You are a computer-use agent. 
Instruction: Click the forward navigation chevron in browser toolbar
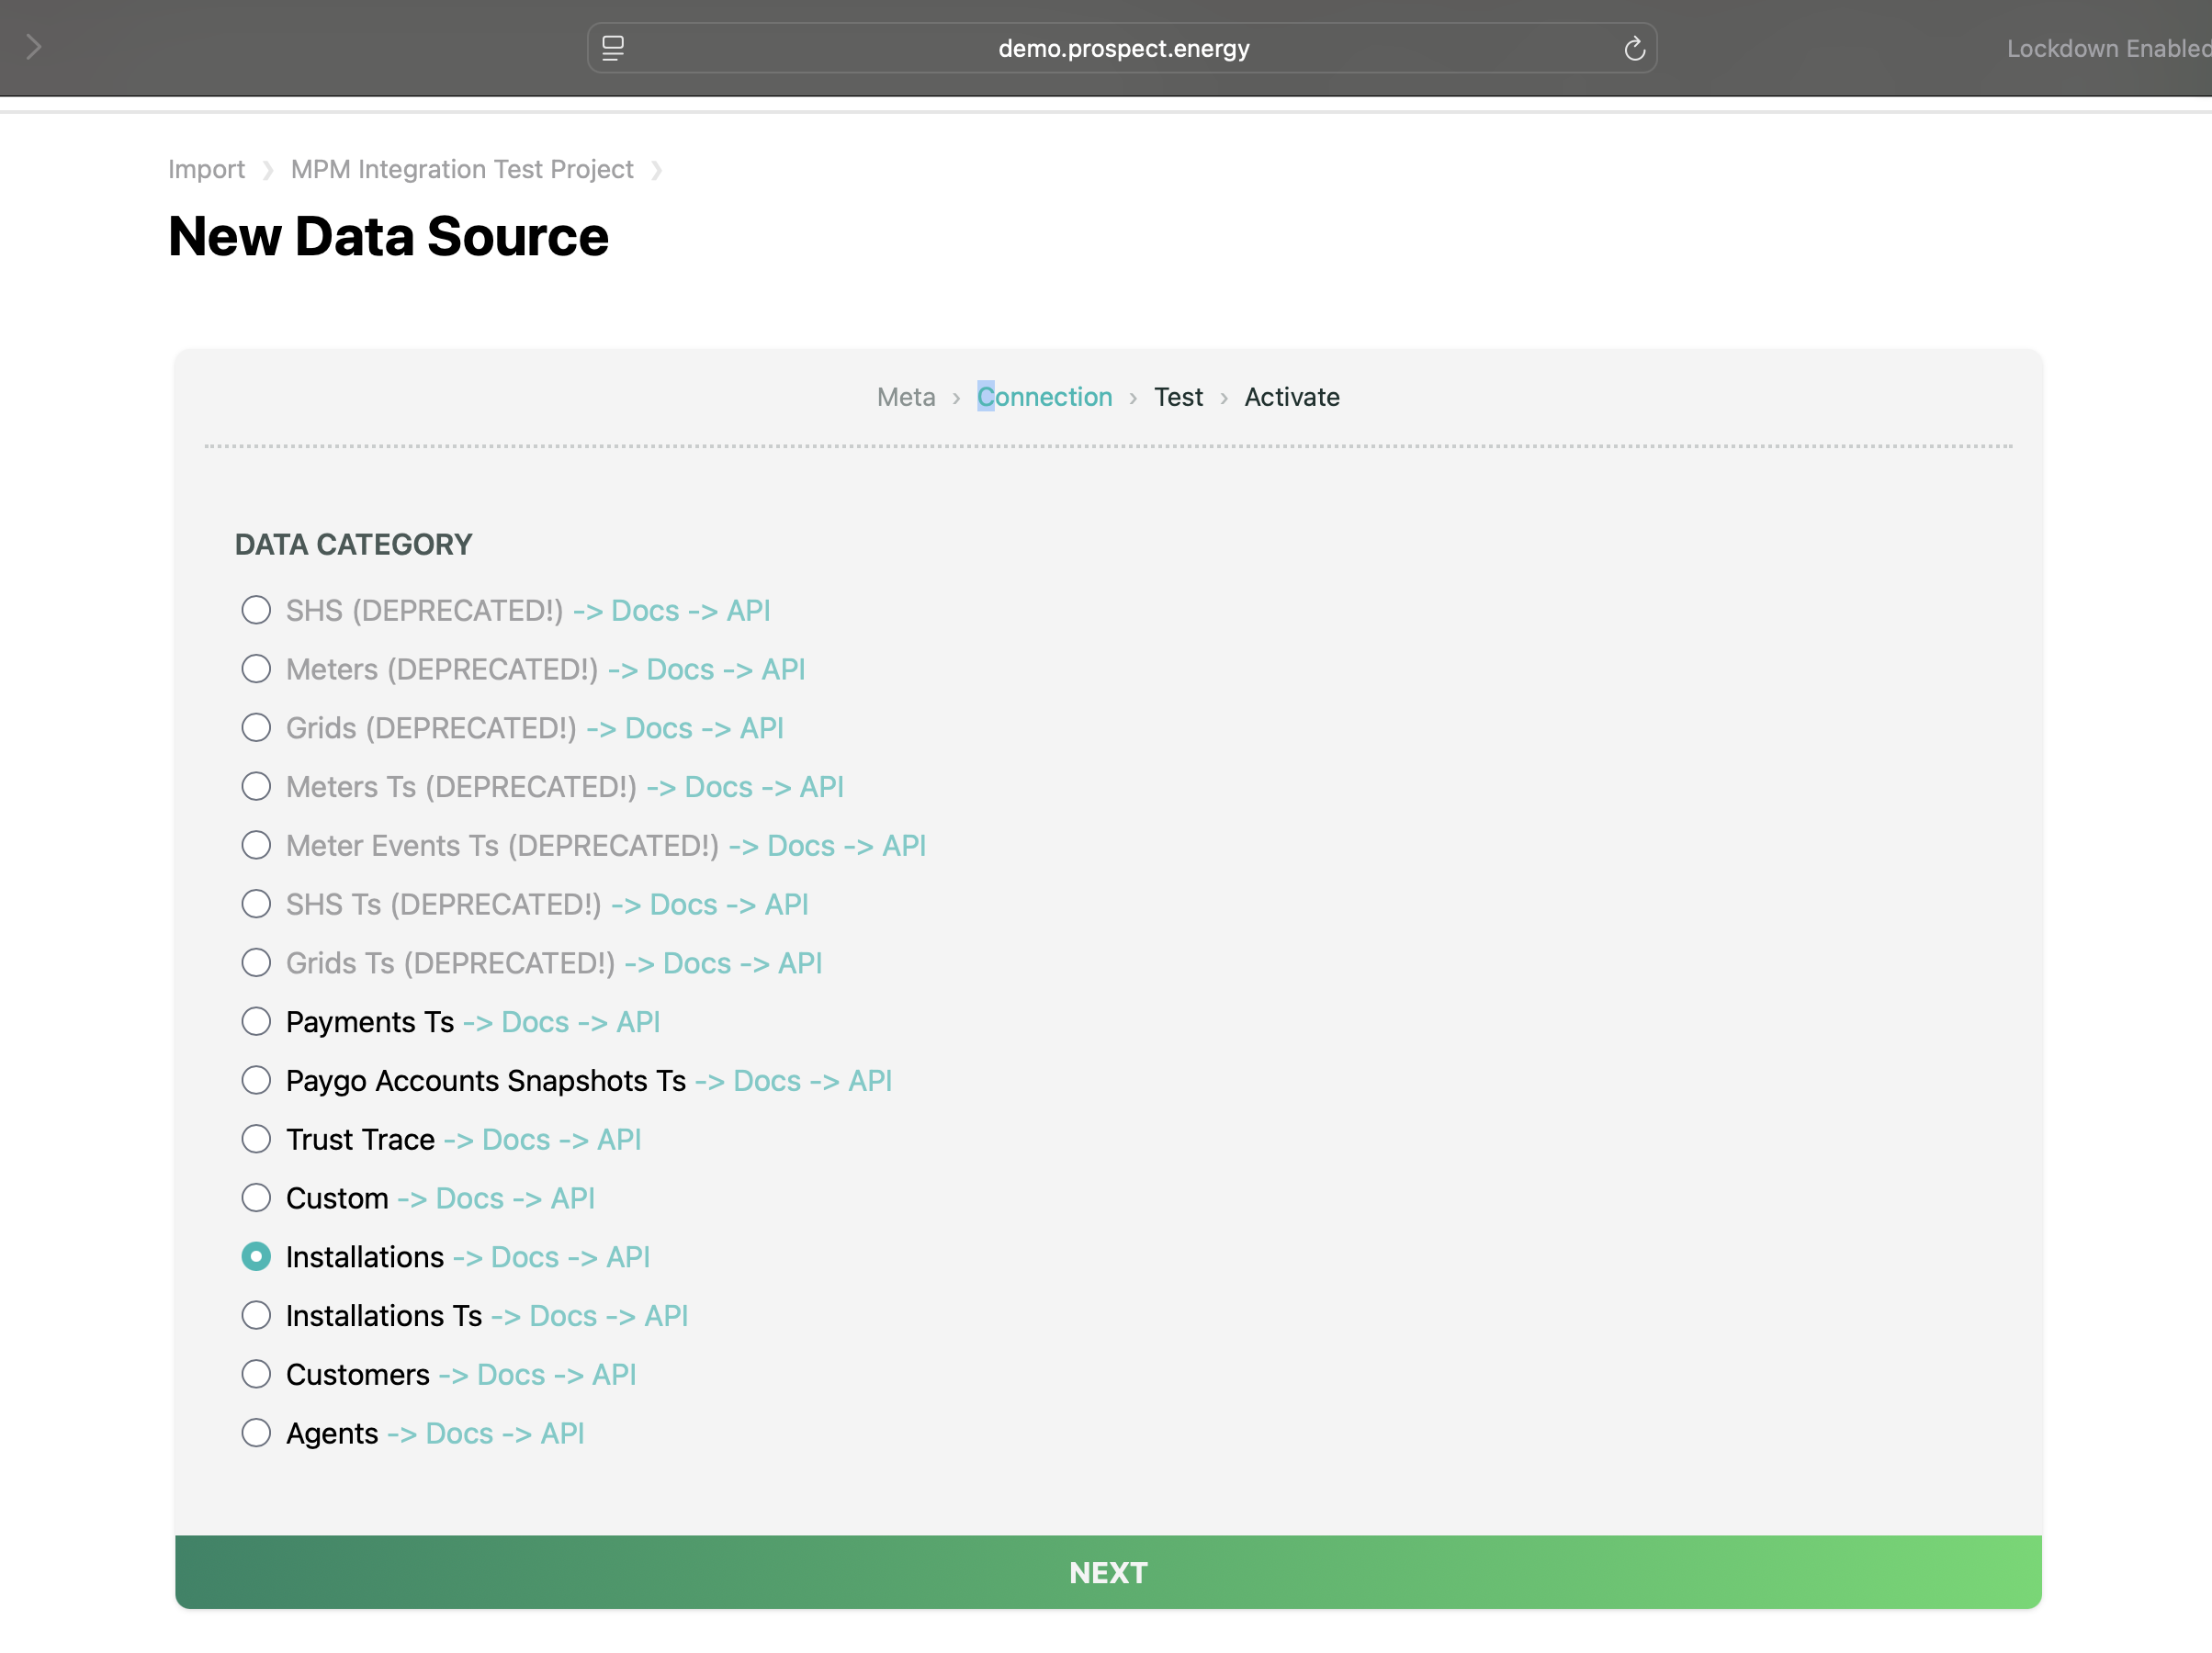[x=34, y=47]
